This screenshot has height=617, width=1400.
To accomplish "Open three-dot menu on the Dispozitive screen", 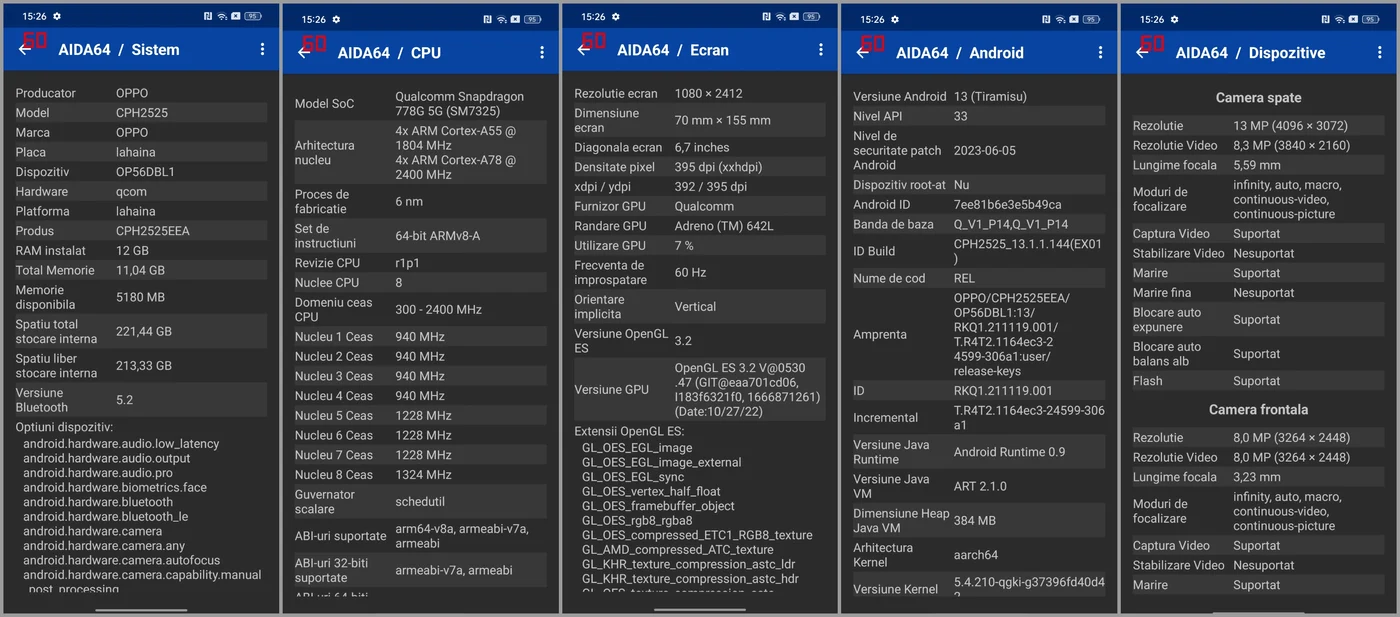I will (x=1379, y=52).
